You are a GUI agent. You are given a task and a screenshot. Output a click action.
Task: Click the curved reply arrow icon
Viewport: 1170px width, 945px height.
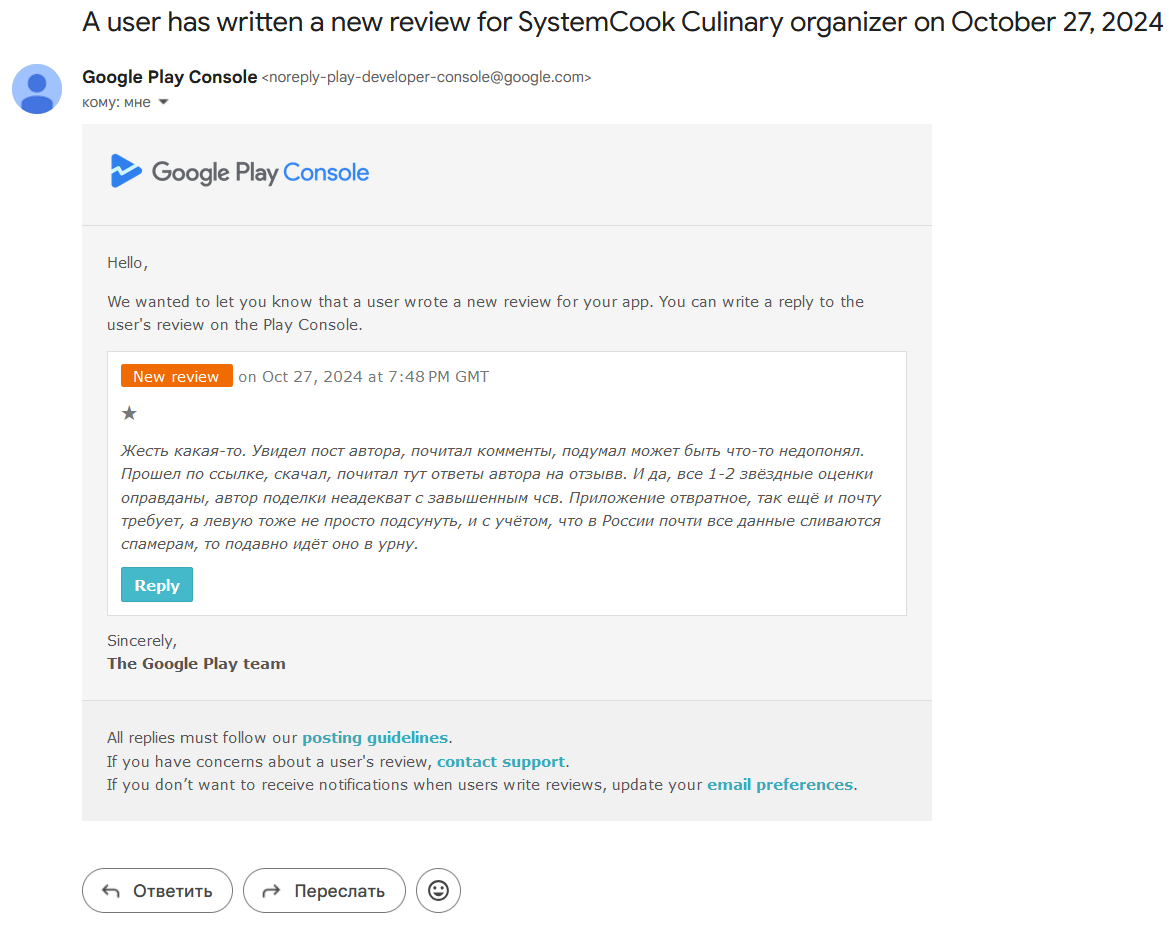click(110, 891)
